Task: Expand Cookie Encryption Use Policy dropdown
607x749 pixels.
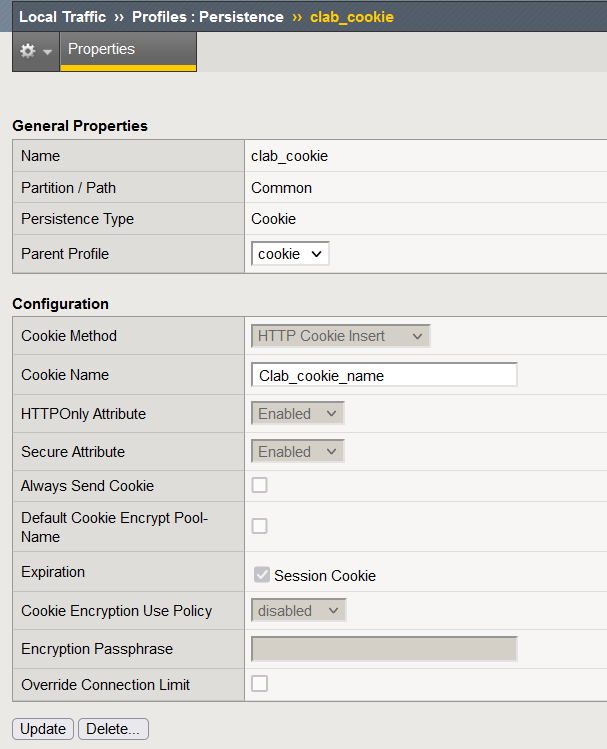Action: pos(298,610)
